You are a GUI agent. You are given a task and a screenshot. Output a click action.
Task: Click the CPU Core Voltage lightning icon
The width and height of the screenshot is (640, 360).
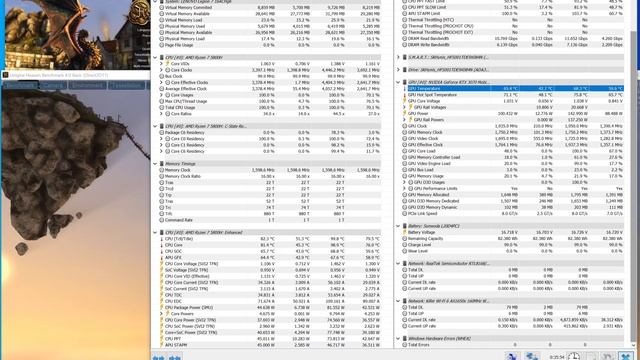click(x=162, y=264)
